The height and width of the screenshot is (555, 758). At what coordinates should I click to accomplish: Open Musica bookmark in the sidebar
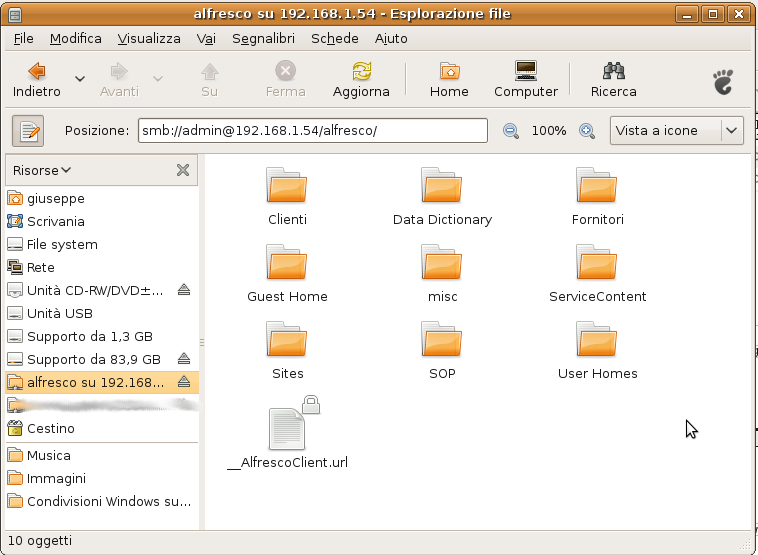coord(102,455)
